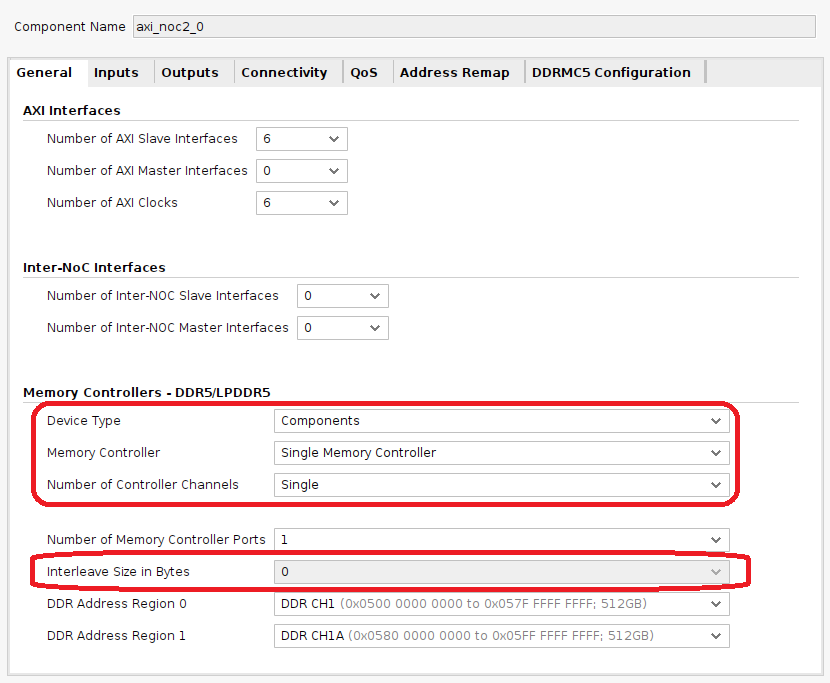This screenshot has width=830, height=683.
Task: Select the QoS tab
Action: coord(364,72)
